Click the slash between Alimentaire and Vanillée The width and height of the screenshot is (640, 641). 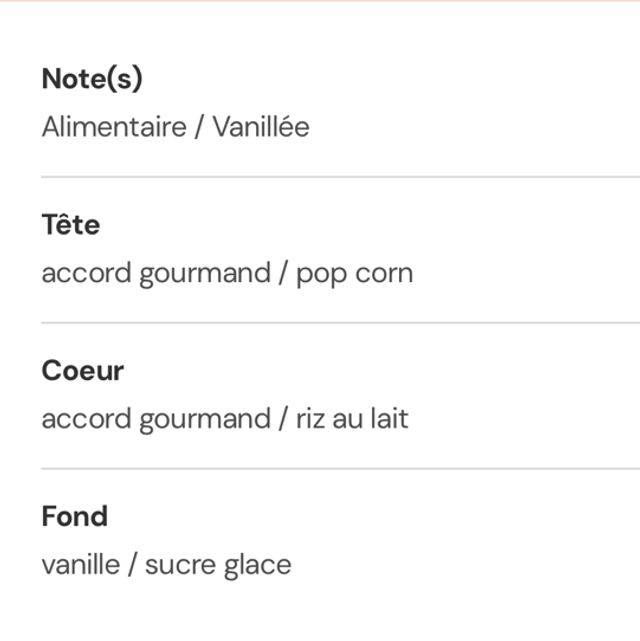(199, 127)
